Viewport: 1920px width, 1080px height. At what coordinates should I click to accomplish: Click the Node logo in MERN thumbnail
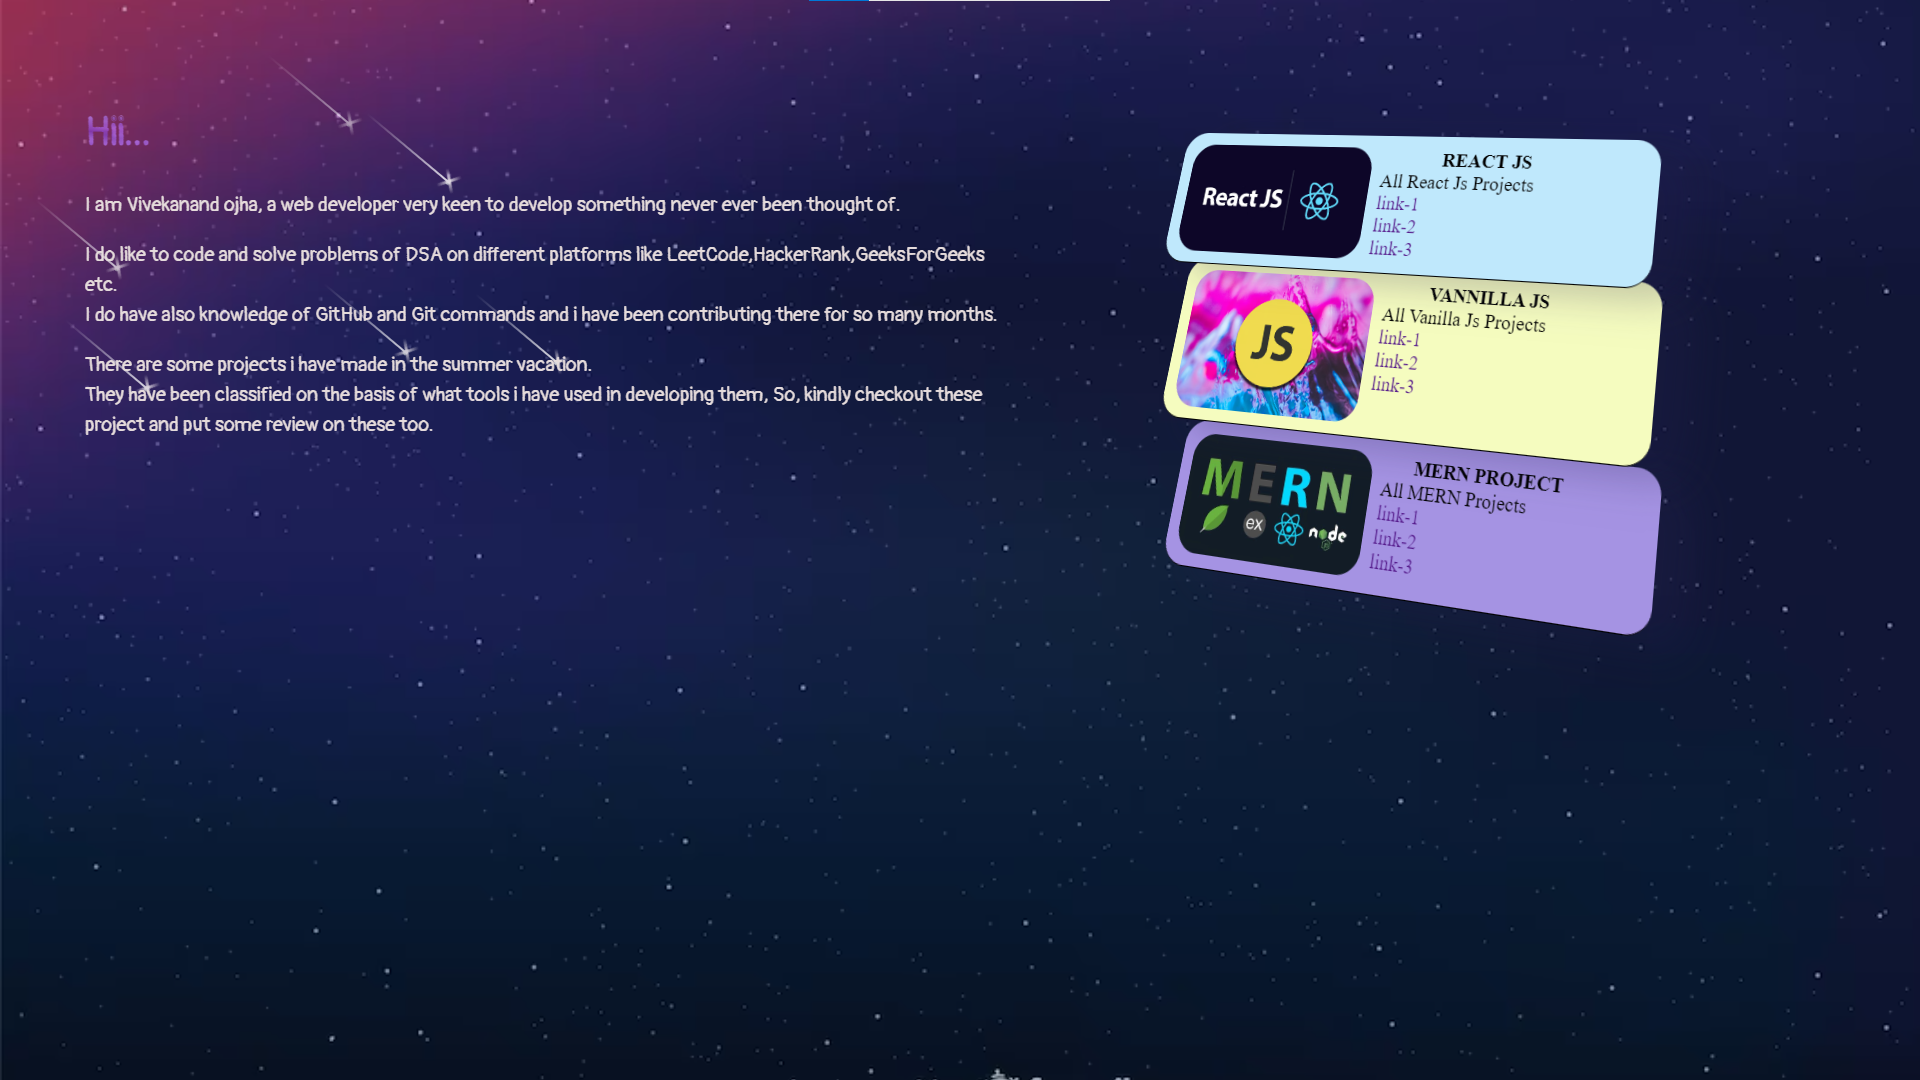[1327, 536]
